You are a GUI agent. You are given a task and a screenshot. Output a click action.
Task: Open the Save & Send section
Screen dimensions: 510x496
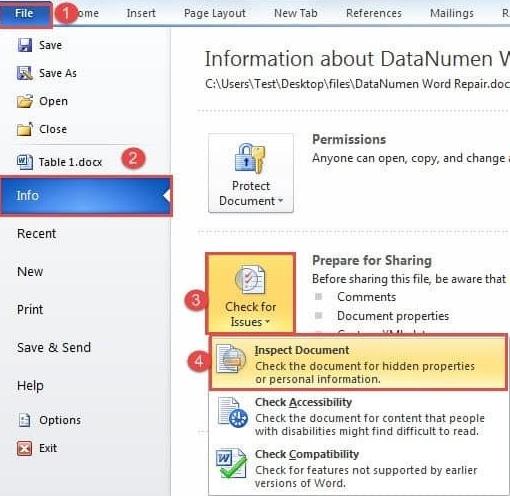(54, 348)
